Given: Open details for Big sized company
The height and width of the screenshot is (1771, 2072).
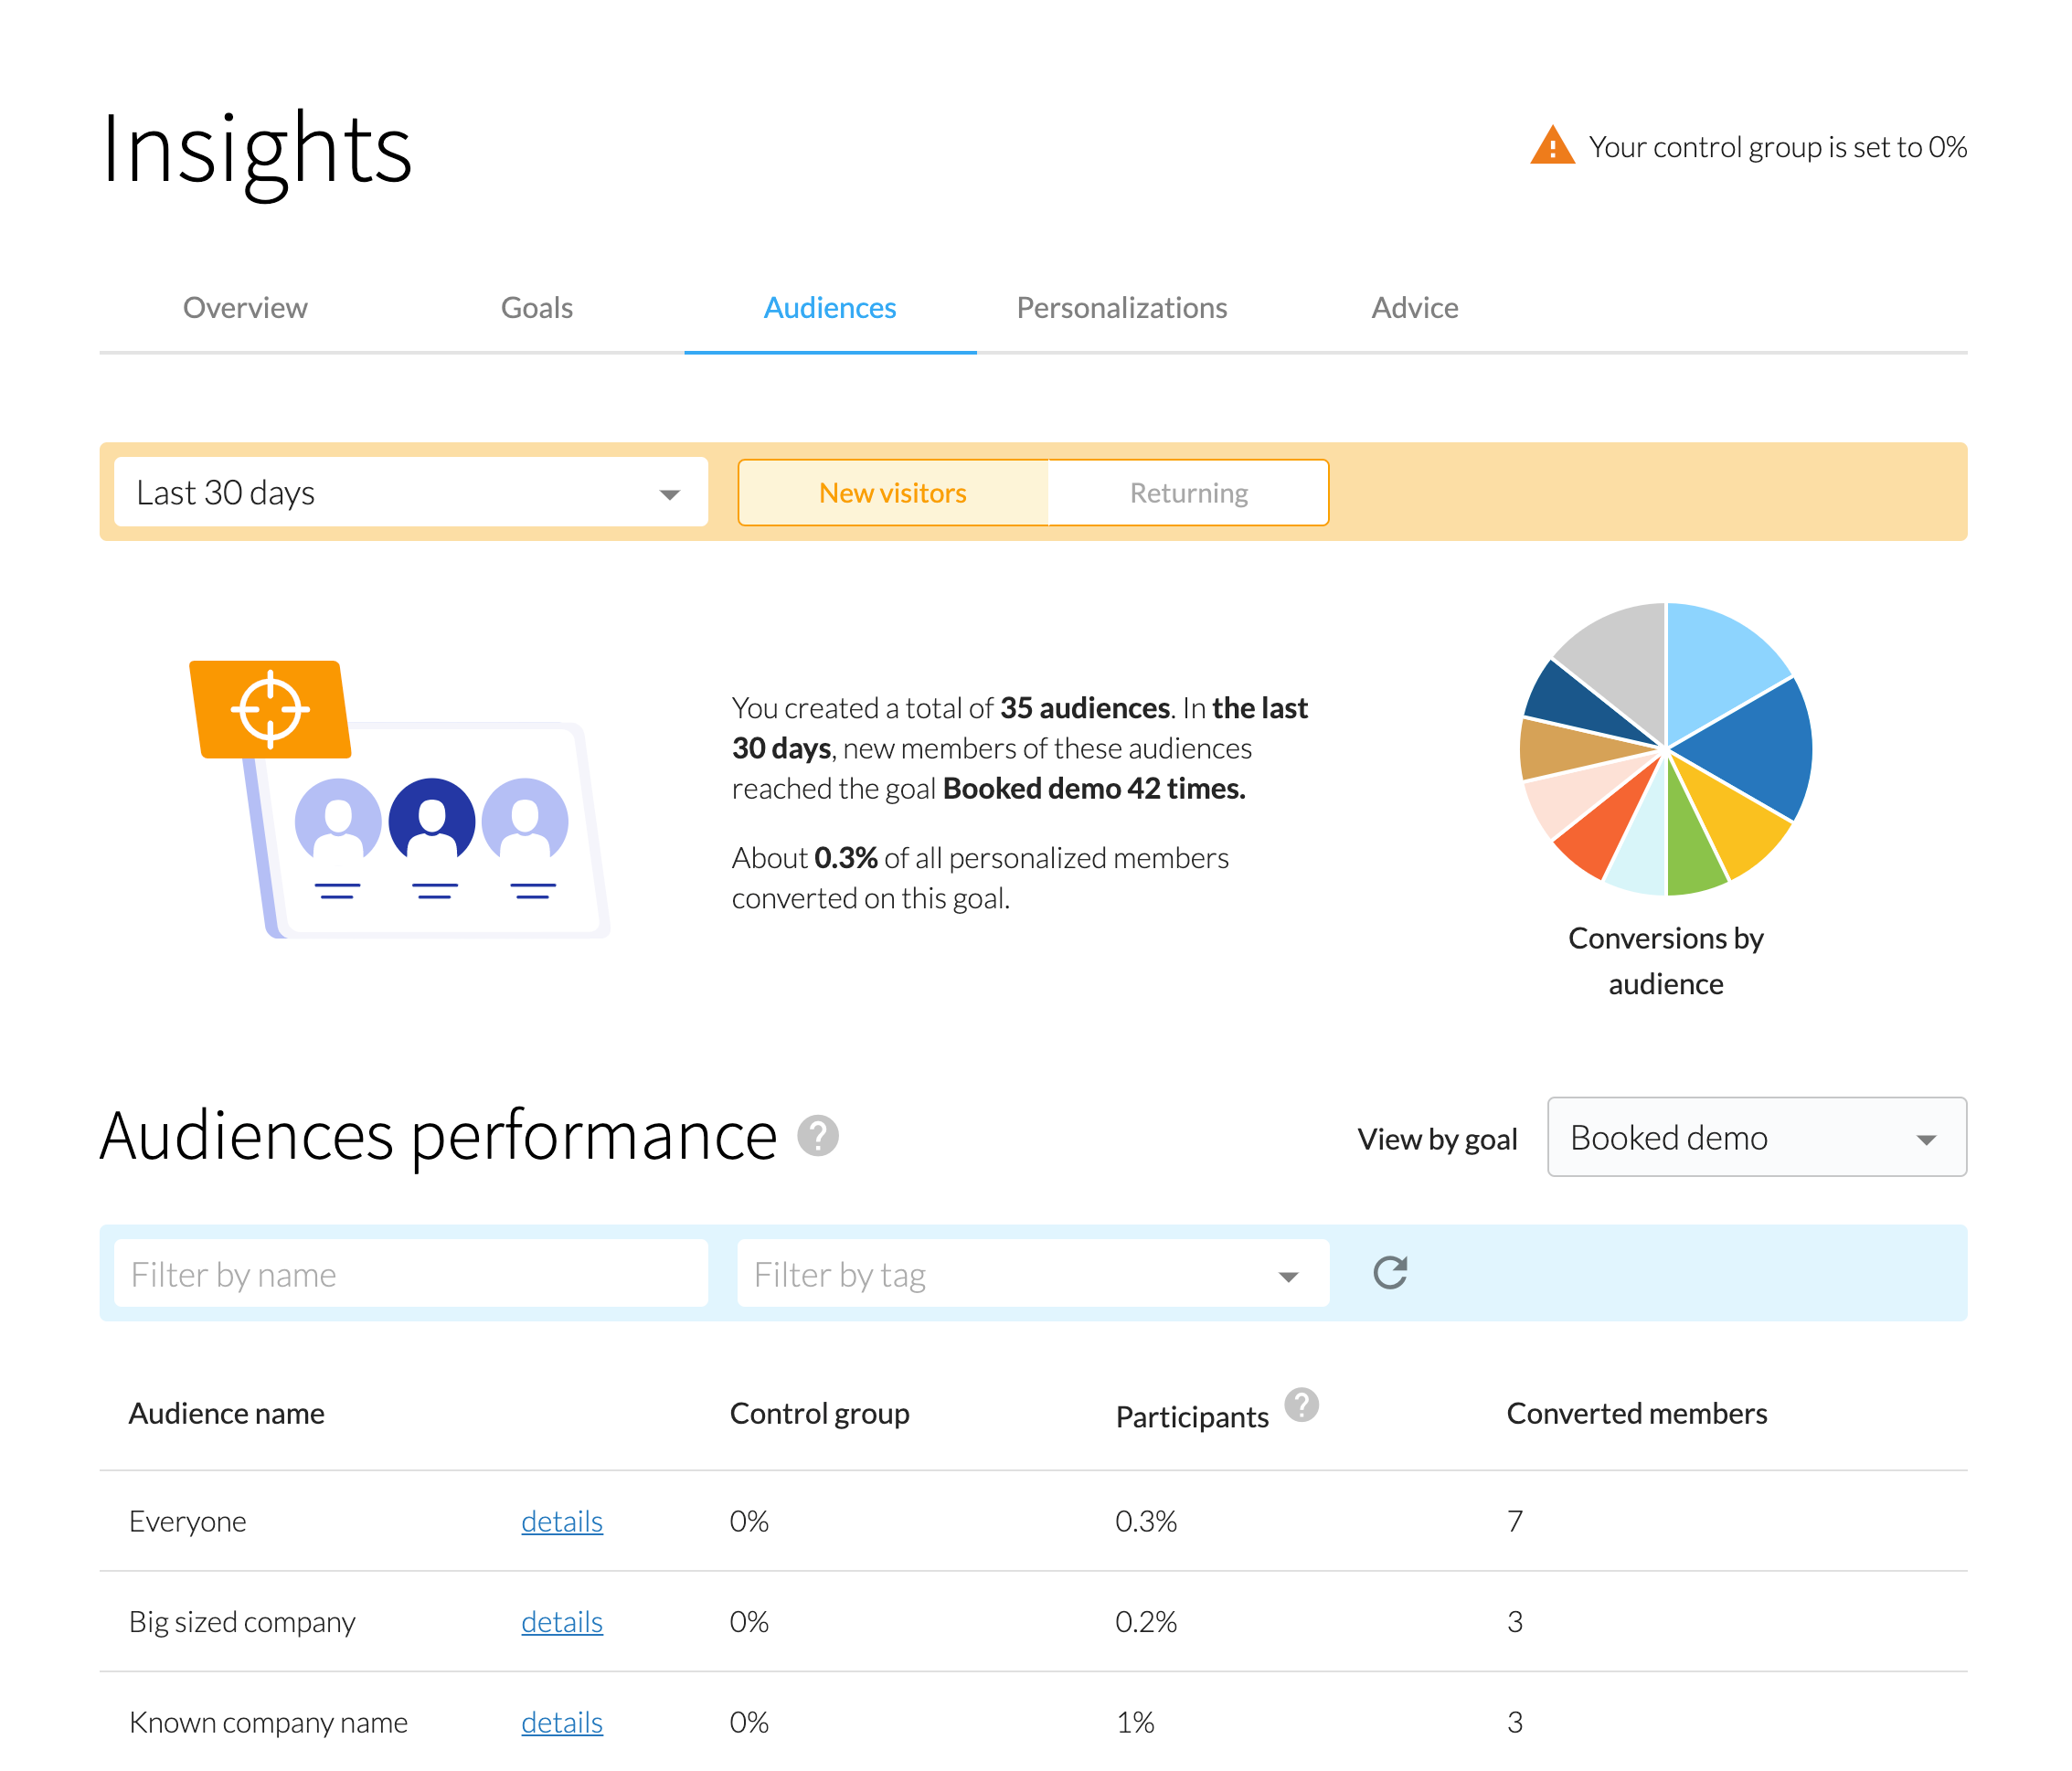Looking at the screenshot, I should click(x=561, y=1621).
